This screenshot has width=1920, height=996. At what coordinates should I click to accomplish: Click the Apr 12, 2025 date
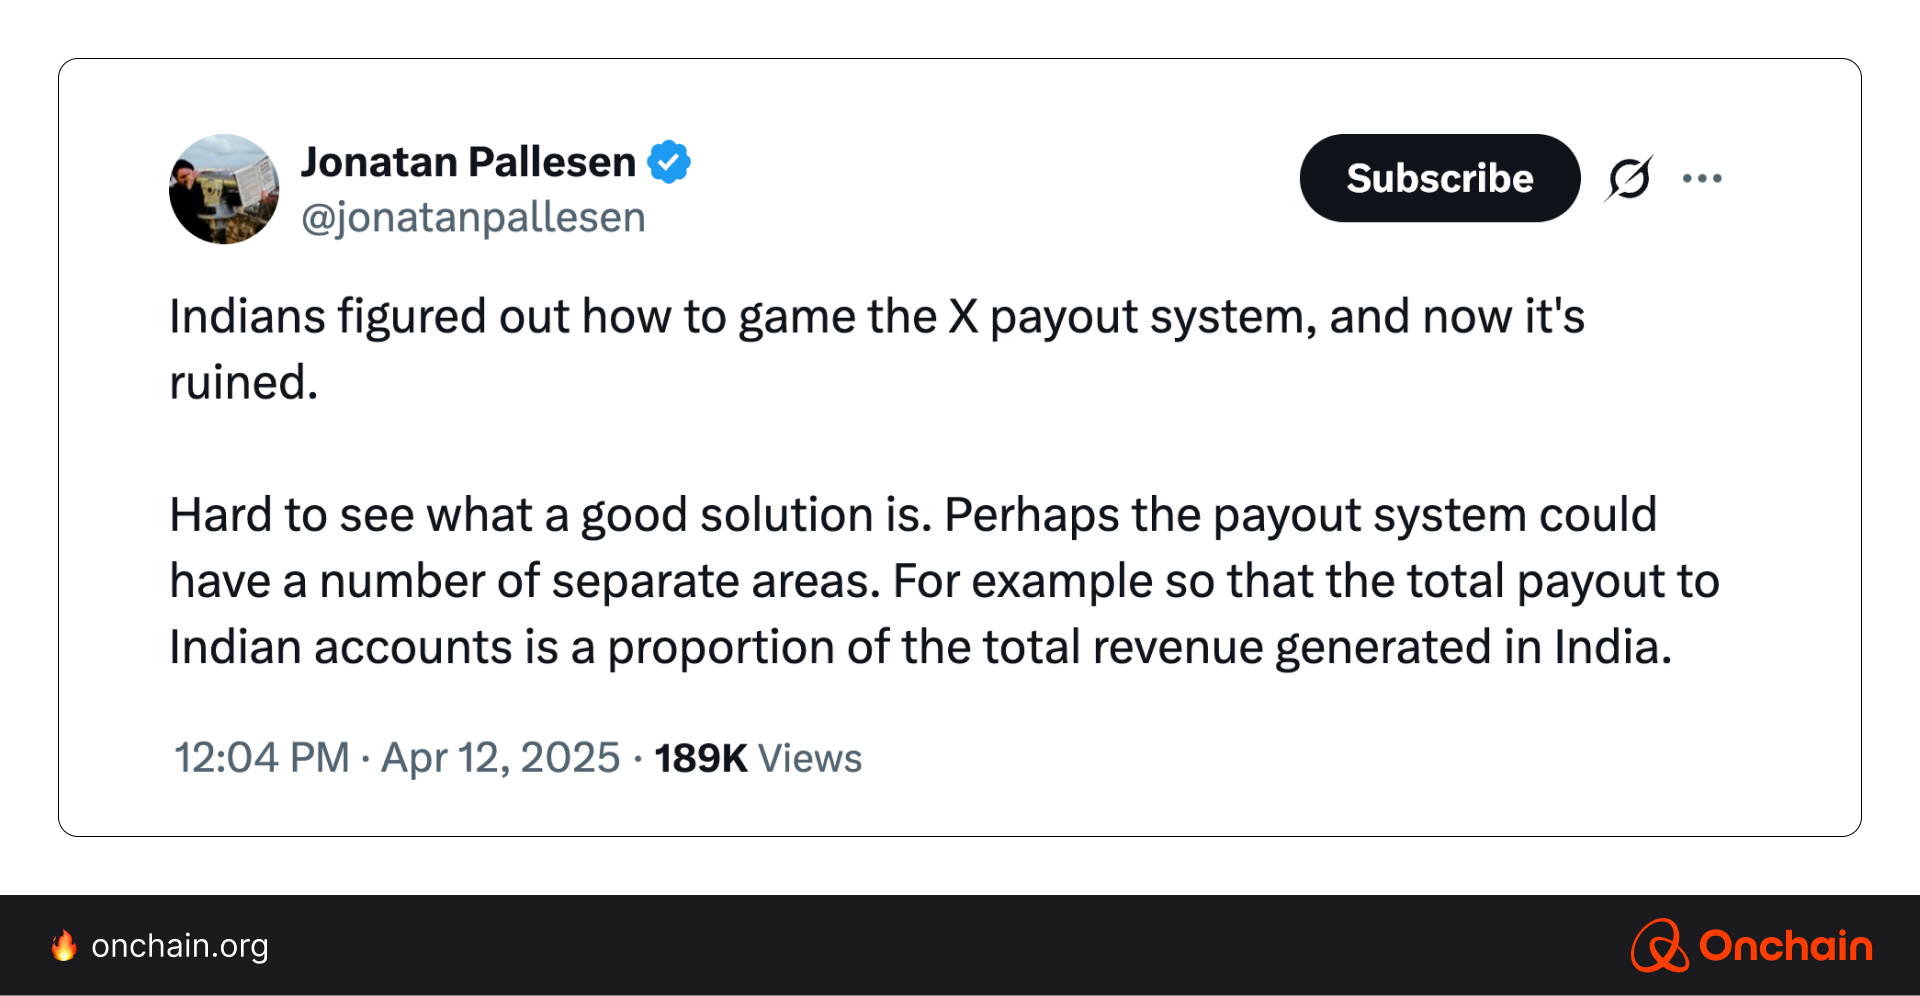pos(501,758)
